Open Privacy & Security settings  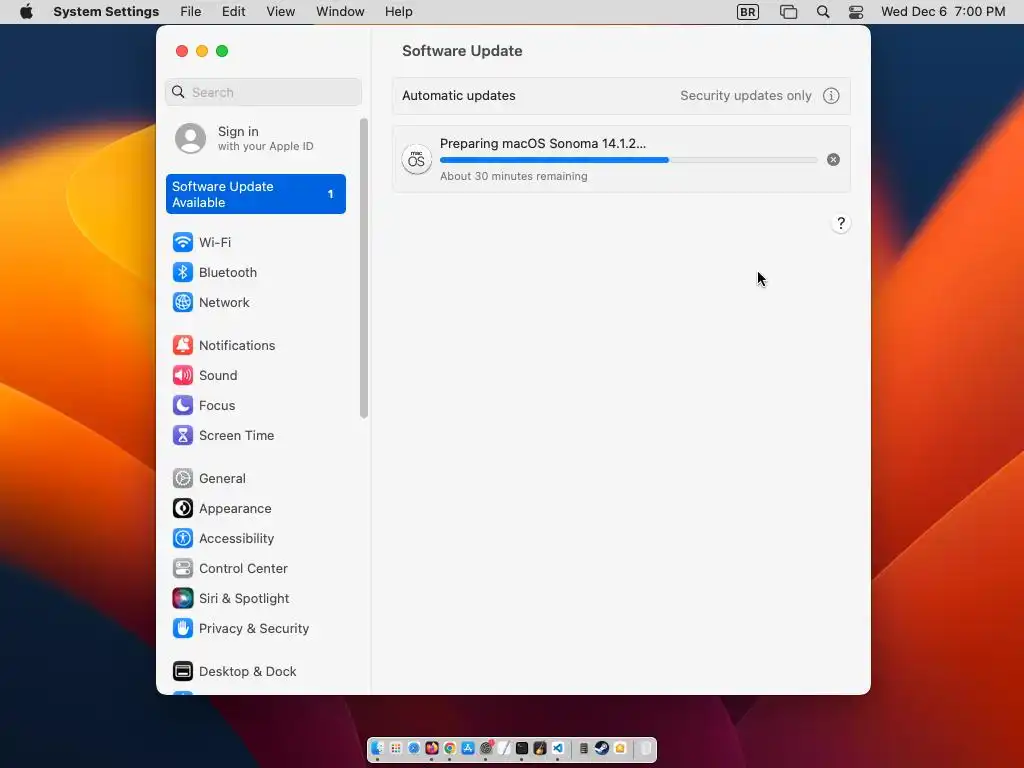pyautogui.click(x=241, y=629)
